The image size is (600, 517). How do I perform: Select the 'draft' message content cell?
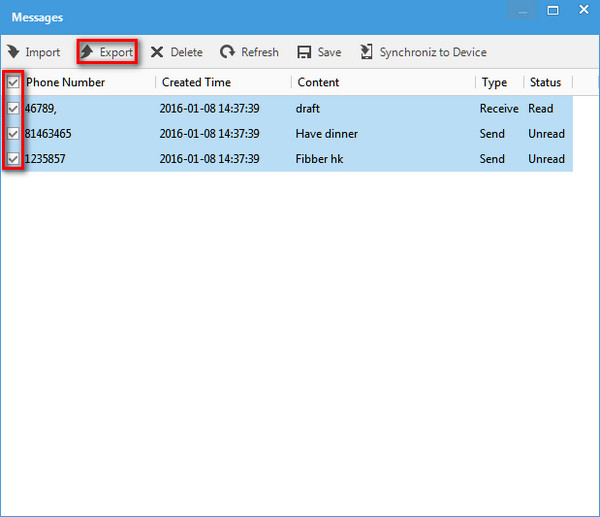click(310, 109)
